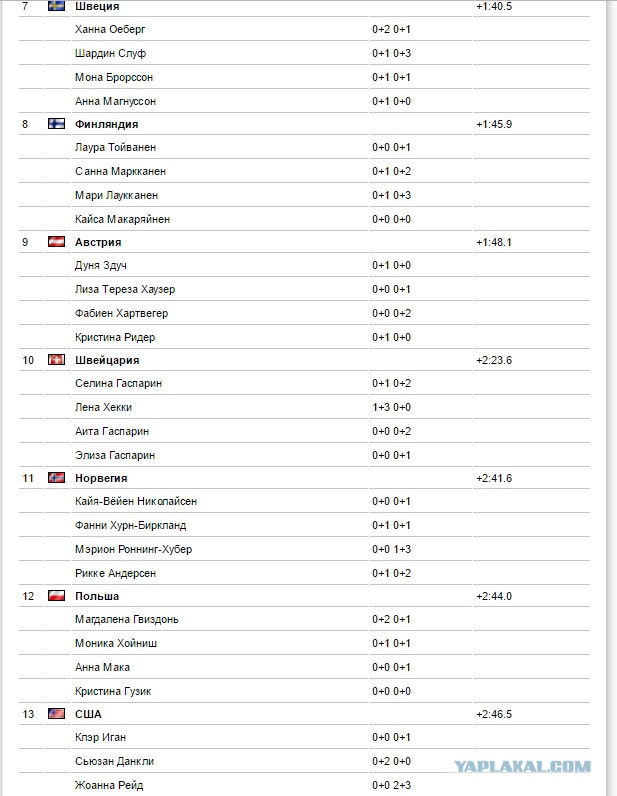
Task: Click athlete Анна Магнуссон
Action: pos(115,101)
